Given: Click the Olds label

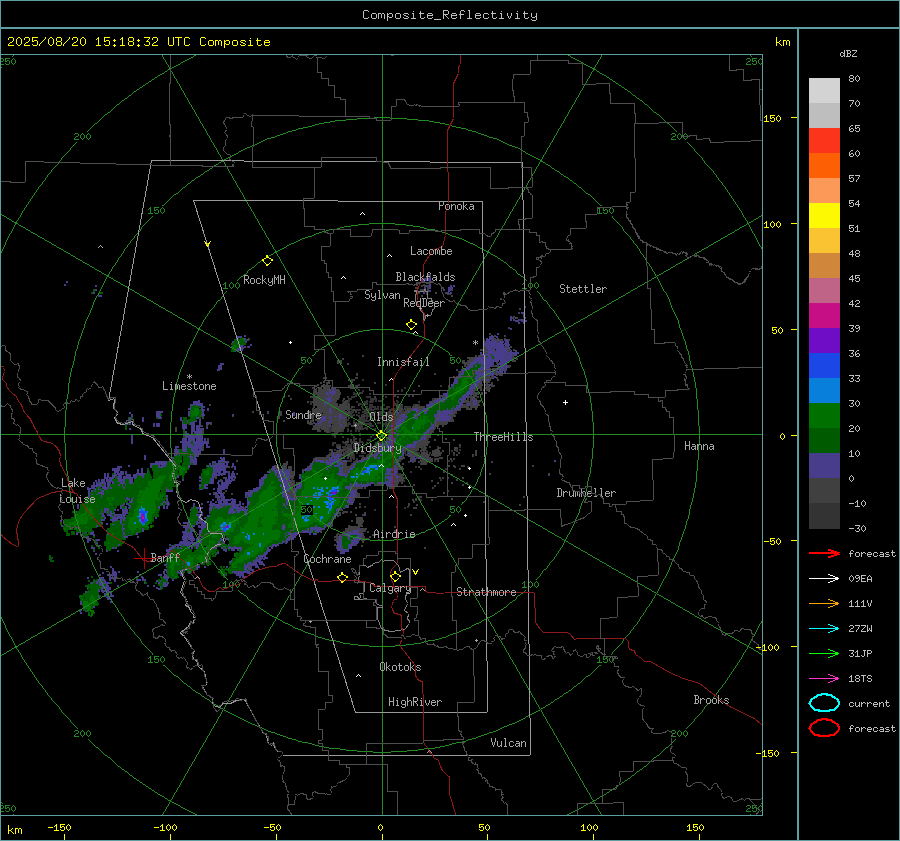Looking at the screenshot, I should (381, 417).
